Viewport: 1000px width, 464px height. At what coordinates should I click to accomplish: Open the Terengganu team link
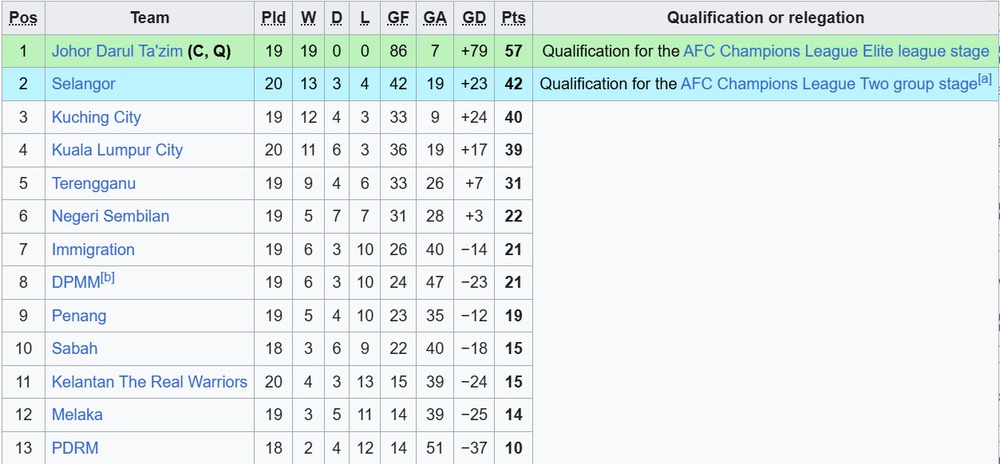(x=93, y=183)
